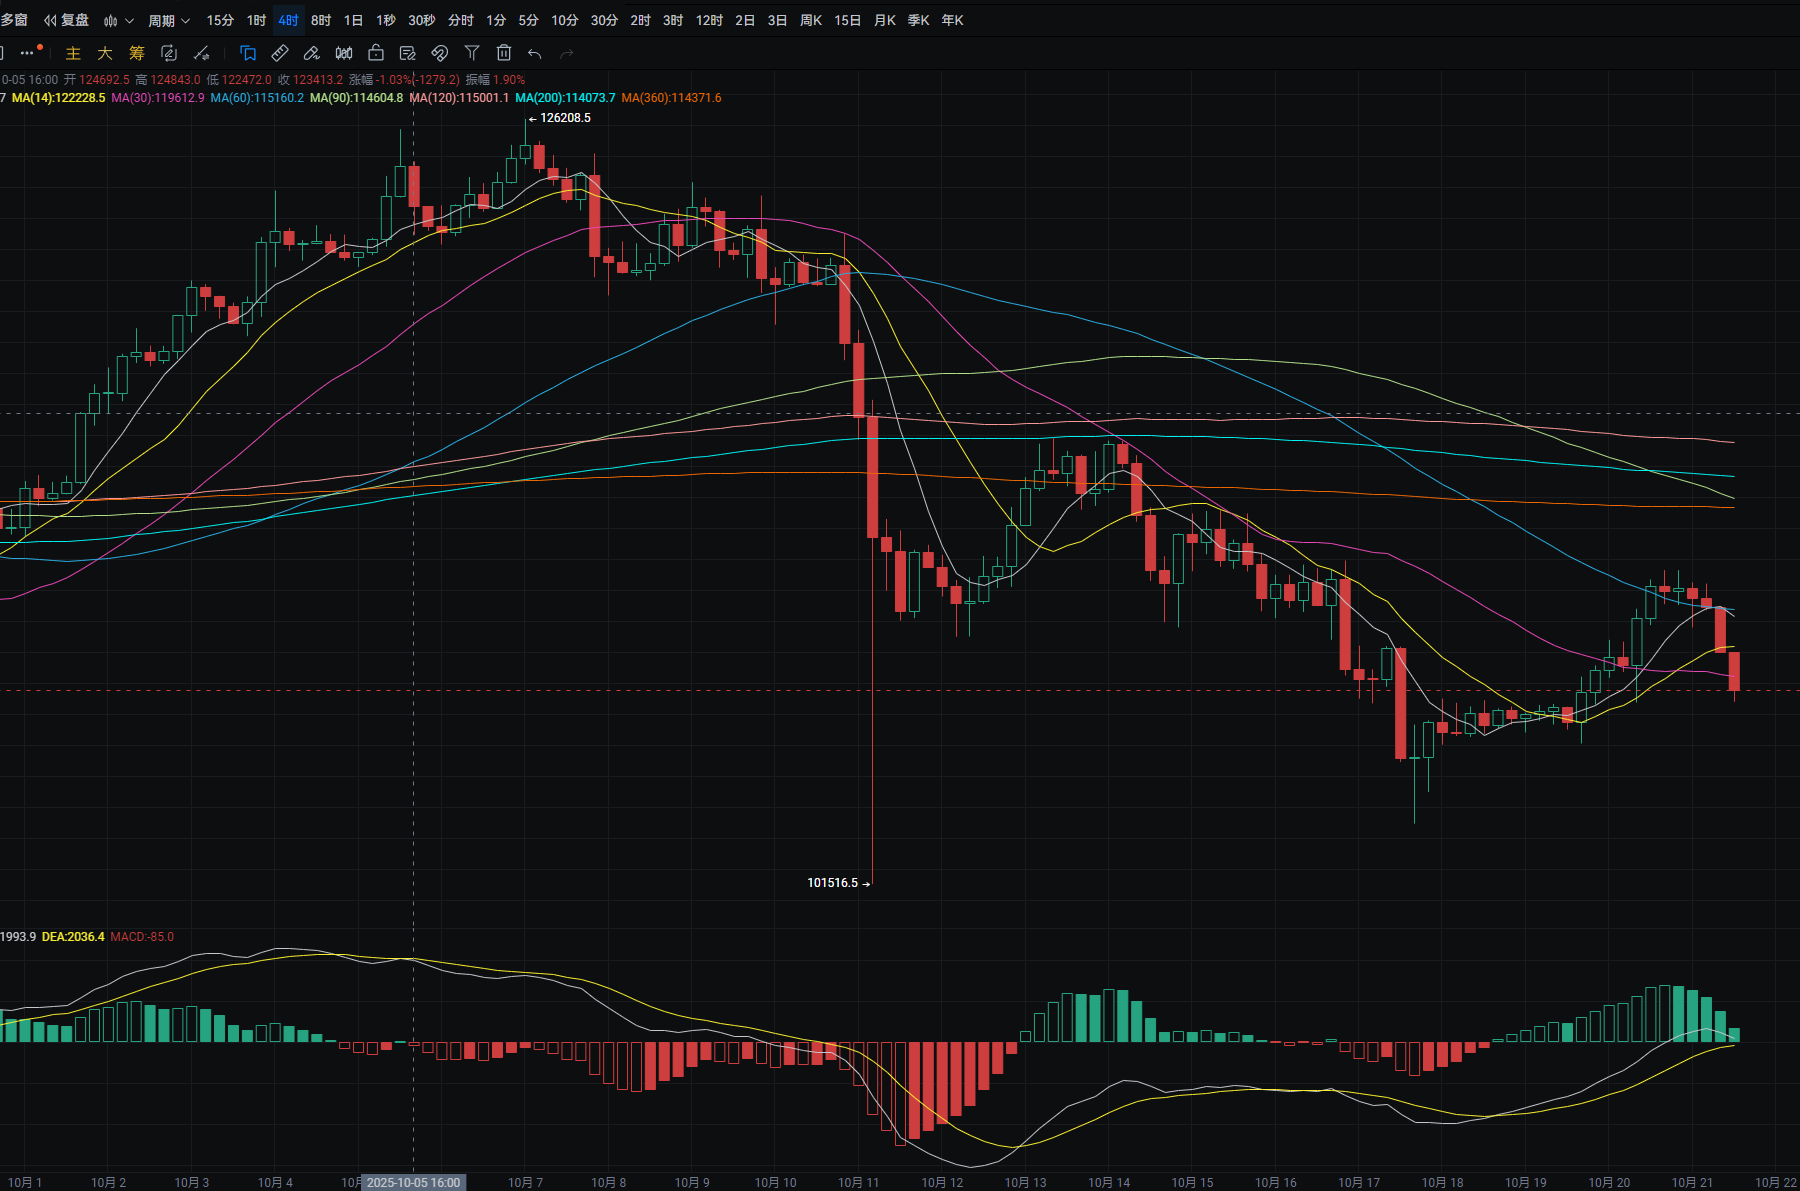
Task: Toggle the 主 indicator button
Action: (73, 53)
